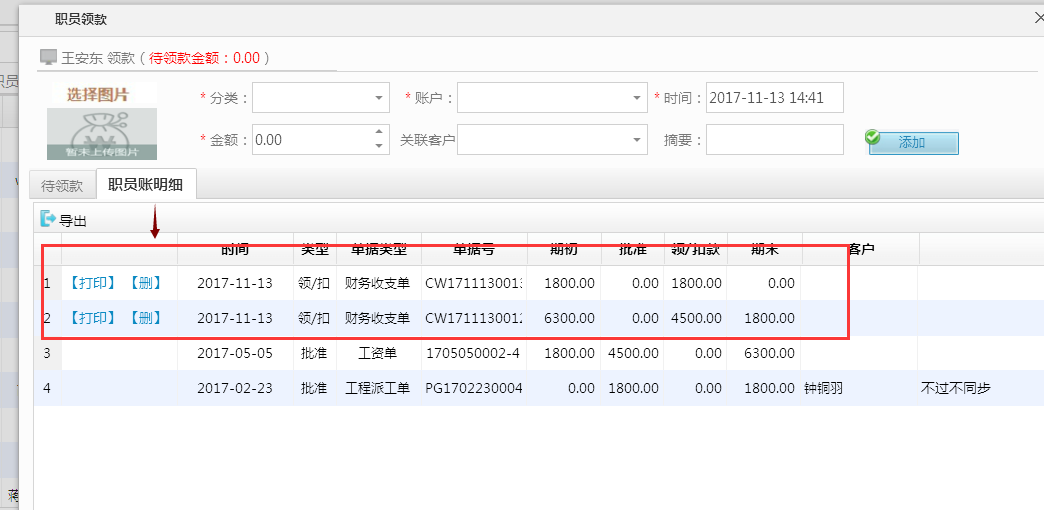Screen dimensions: 1044x510
Task: Click the 时间 date input field
Action: (774, 98)
